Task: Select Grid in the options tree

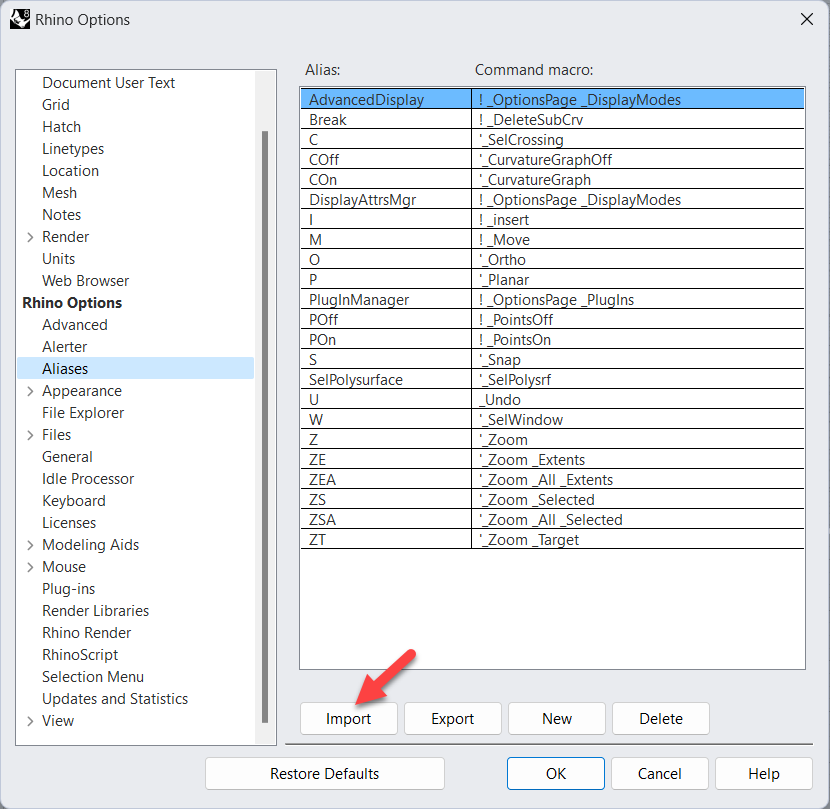Action: click(56, 105)
